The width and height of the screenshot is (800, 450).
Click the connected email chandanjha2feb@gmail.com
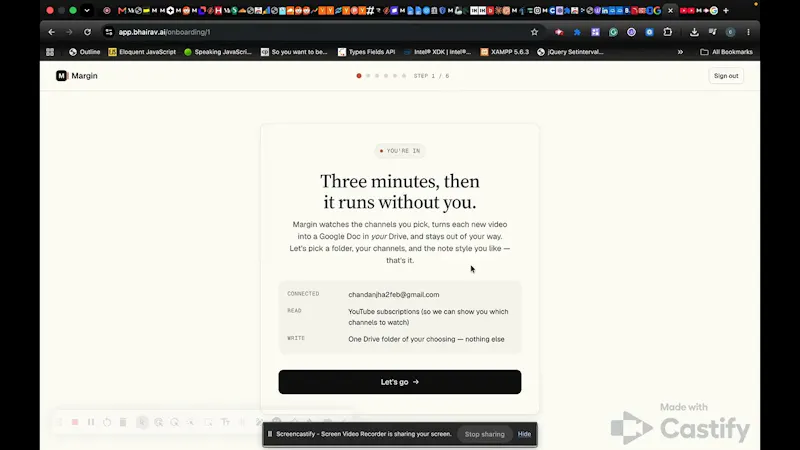click(x=393, y=294)
